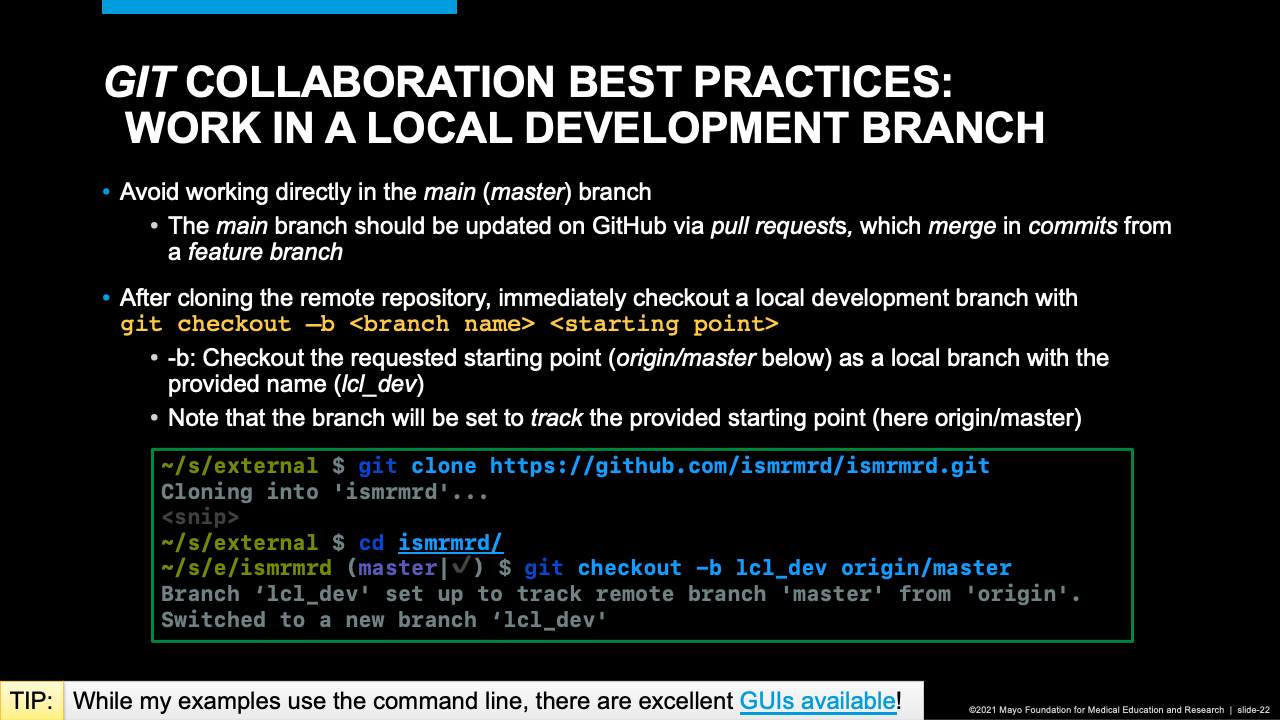Click "WORK IN A LOCAL DEVELOPMENT BRANCH" heading line
1280x720 pixels.
[585, 128]
